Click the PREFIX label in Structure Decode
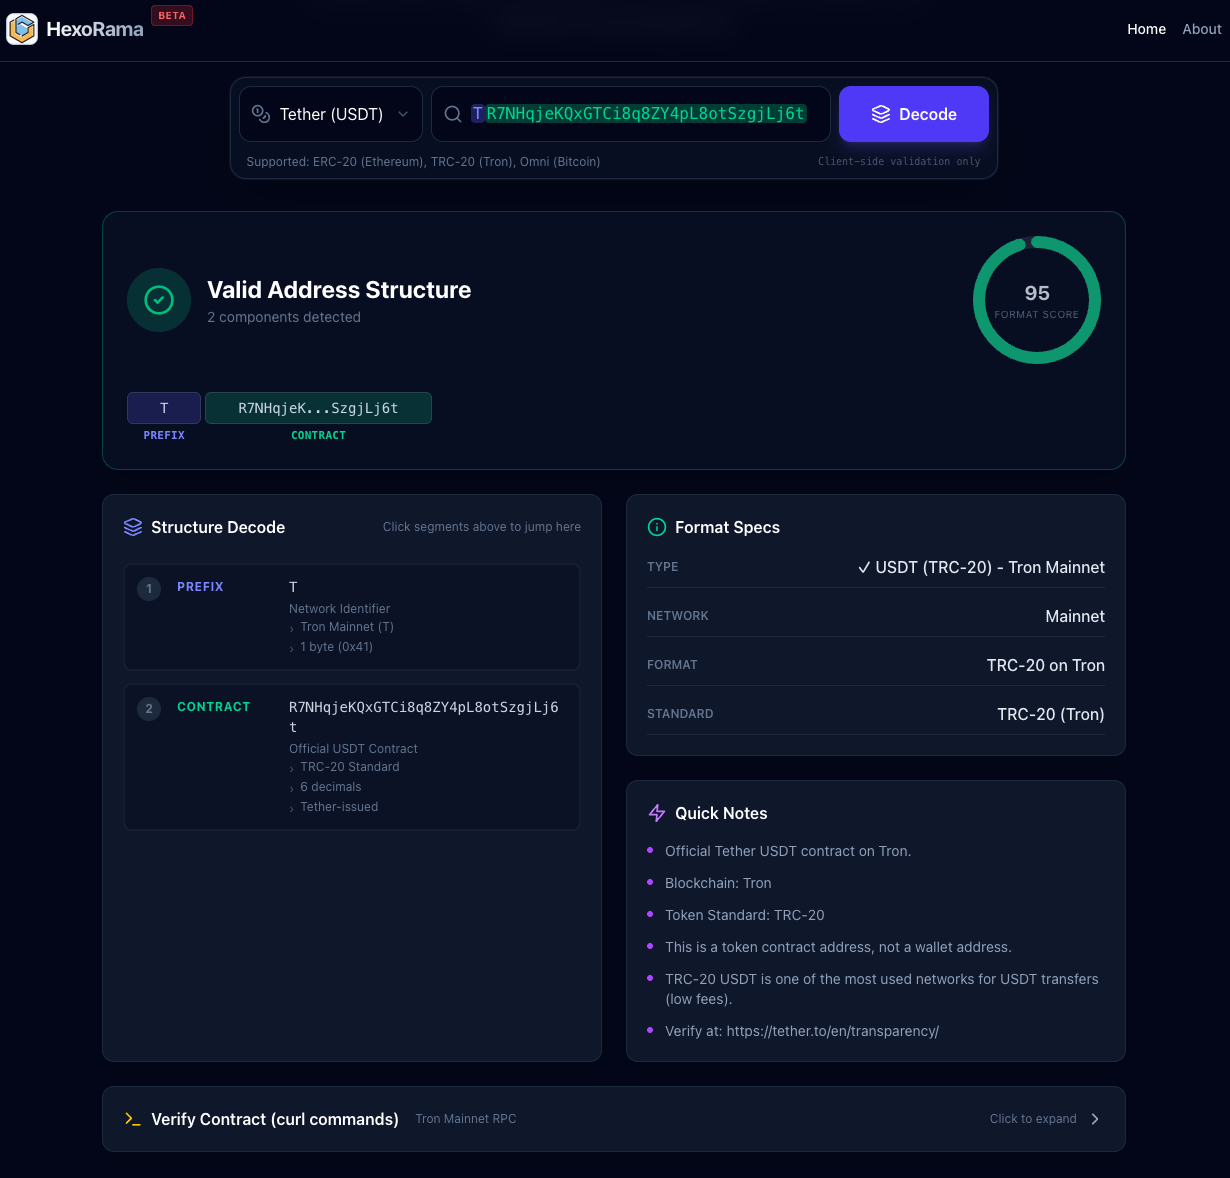Screen dimensions: 1230x1178 pyautogui.click(x=200, y=587)
